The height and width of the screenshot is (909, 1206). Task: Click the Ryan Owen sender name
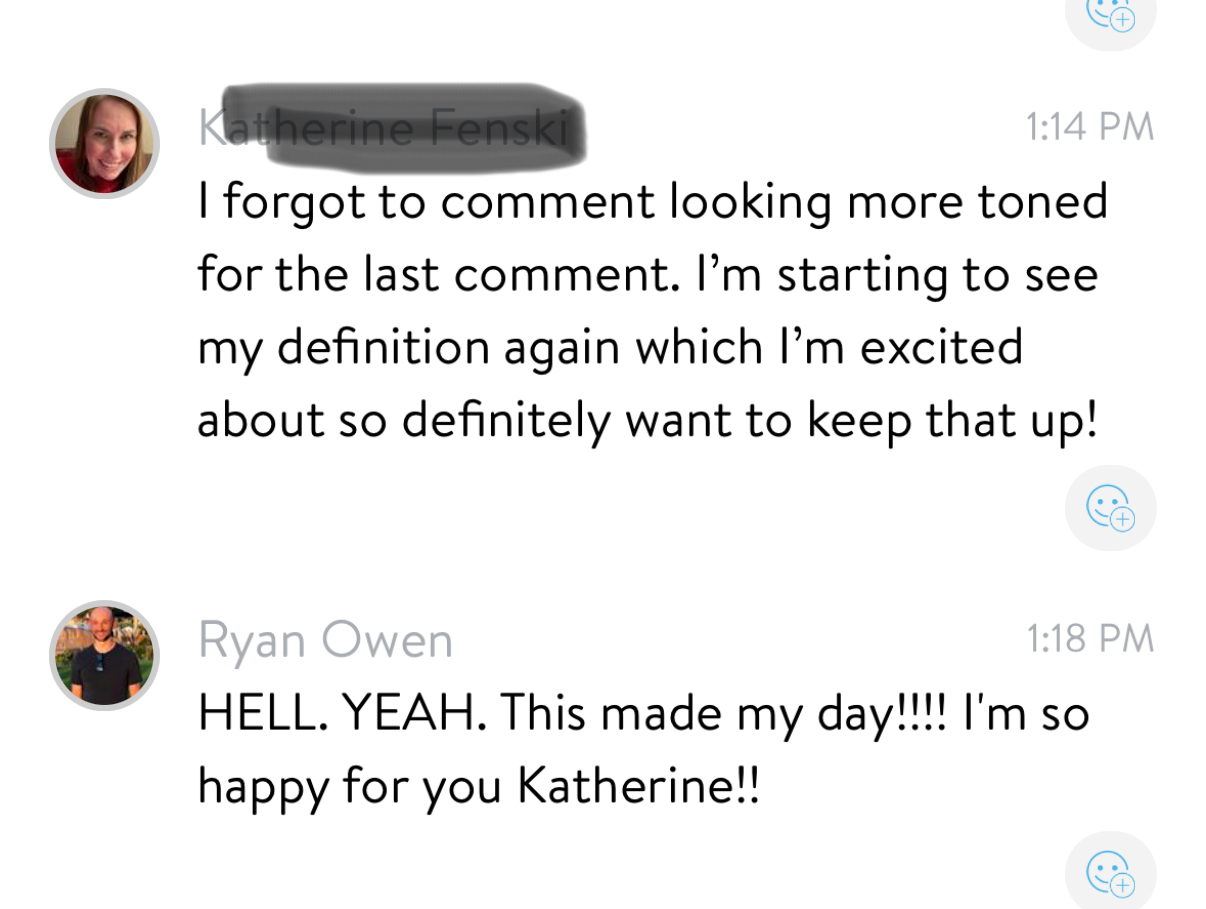click(325, 640)
